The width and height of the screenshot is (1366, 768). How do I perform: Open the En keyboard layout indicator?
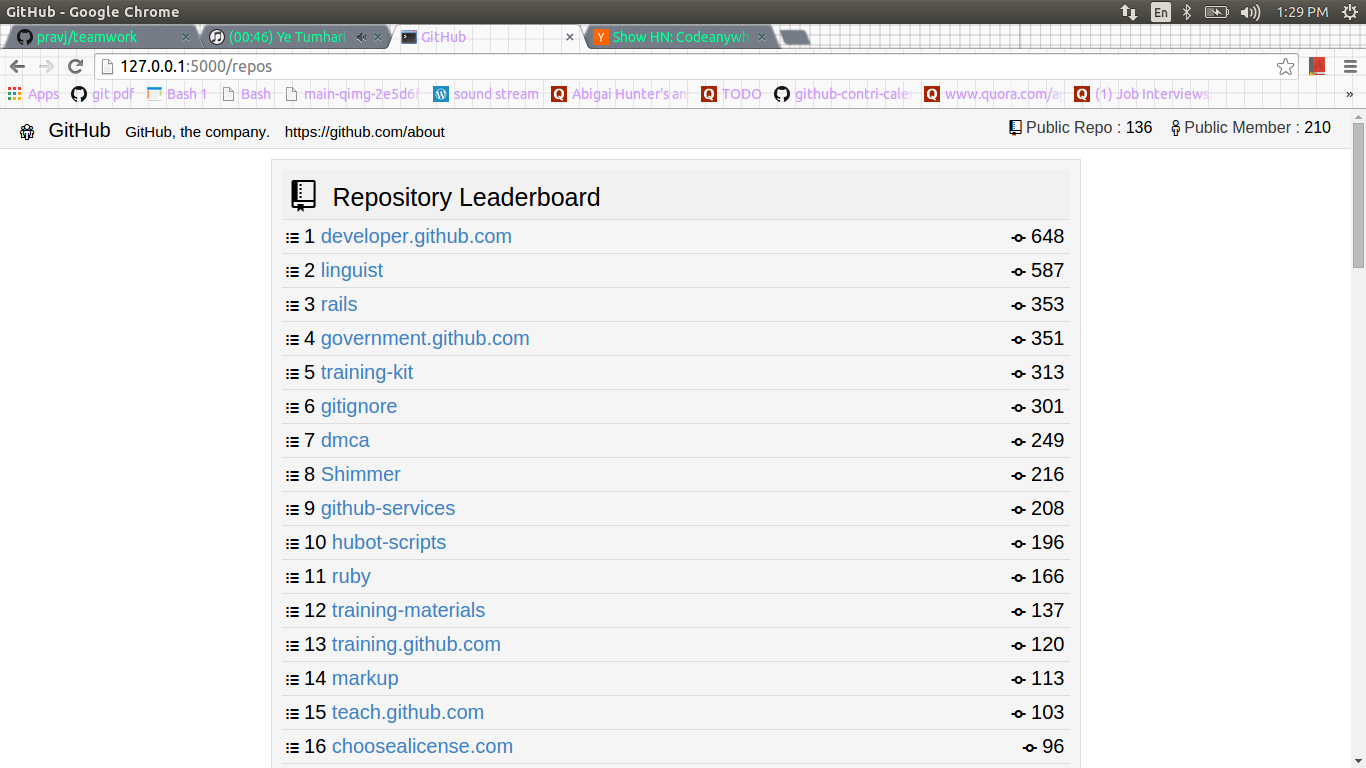1161,12
